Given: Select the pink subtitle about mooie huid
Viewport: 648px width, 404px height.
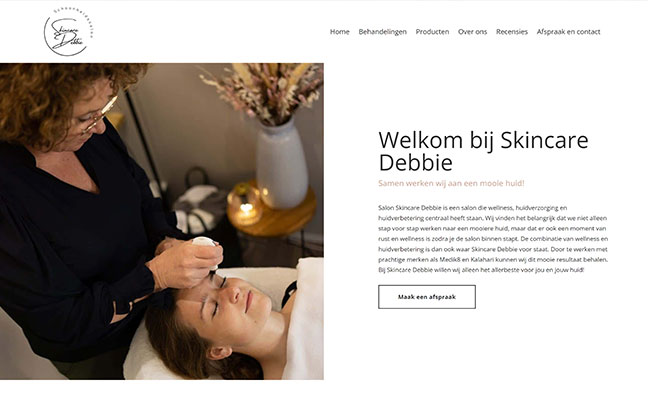Looking at the screenshot, I should [451, 183].
